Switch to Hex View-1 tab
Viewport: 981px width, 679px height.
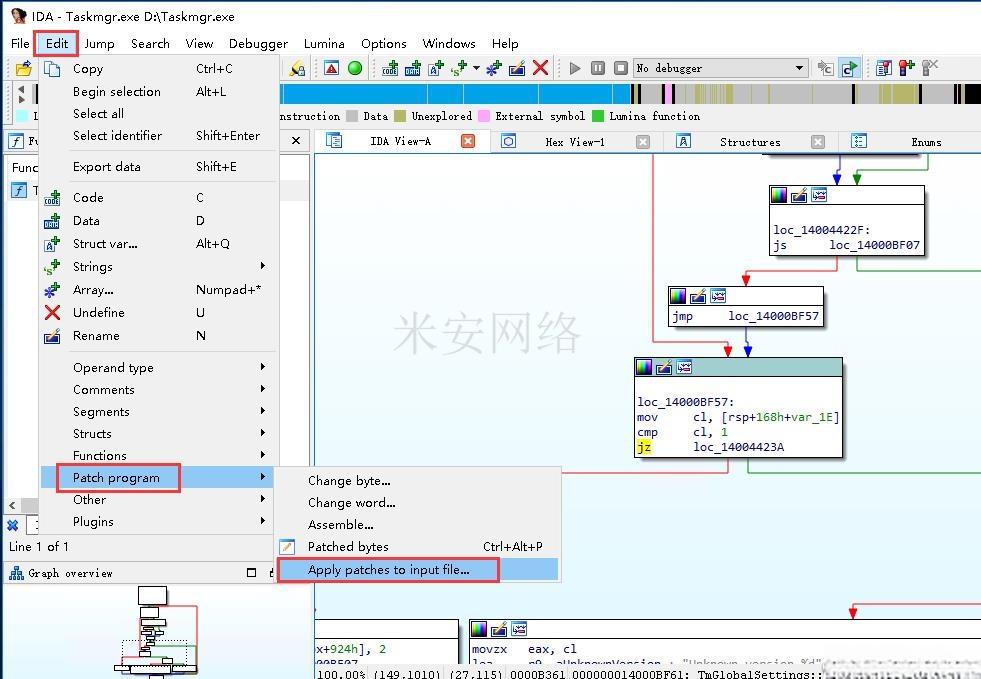pos(575,142)
